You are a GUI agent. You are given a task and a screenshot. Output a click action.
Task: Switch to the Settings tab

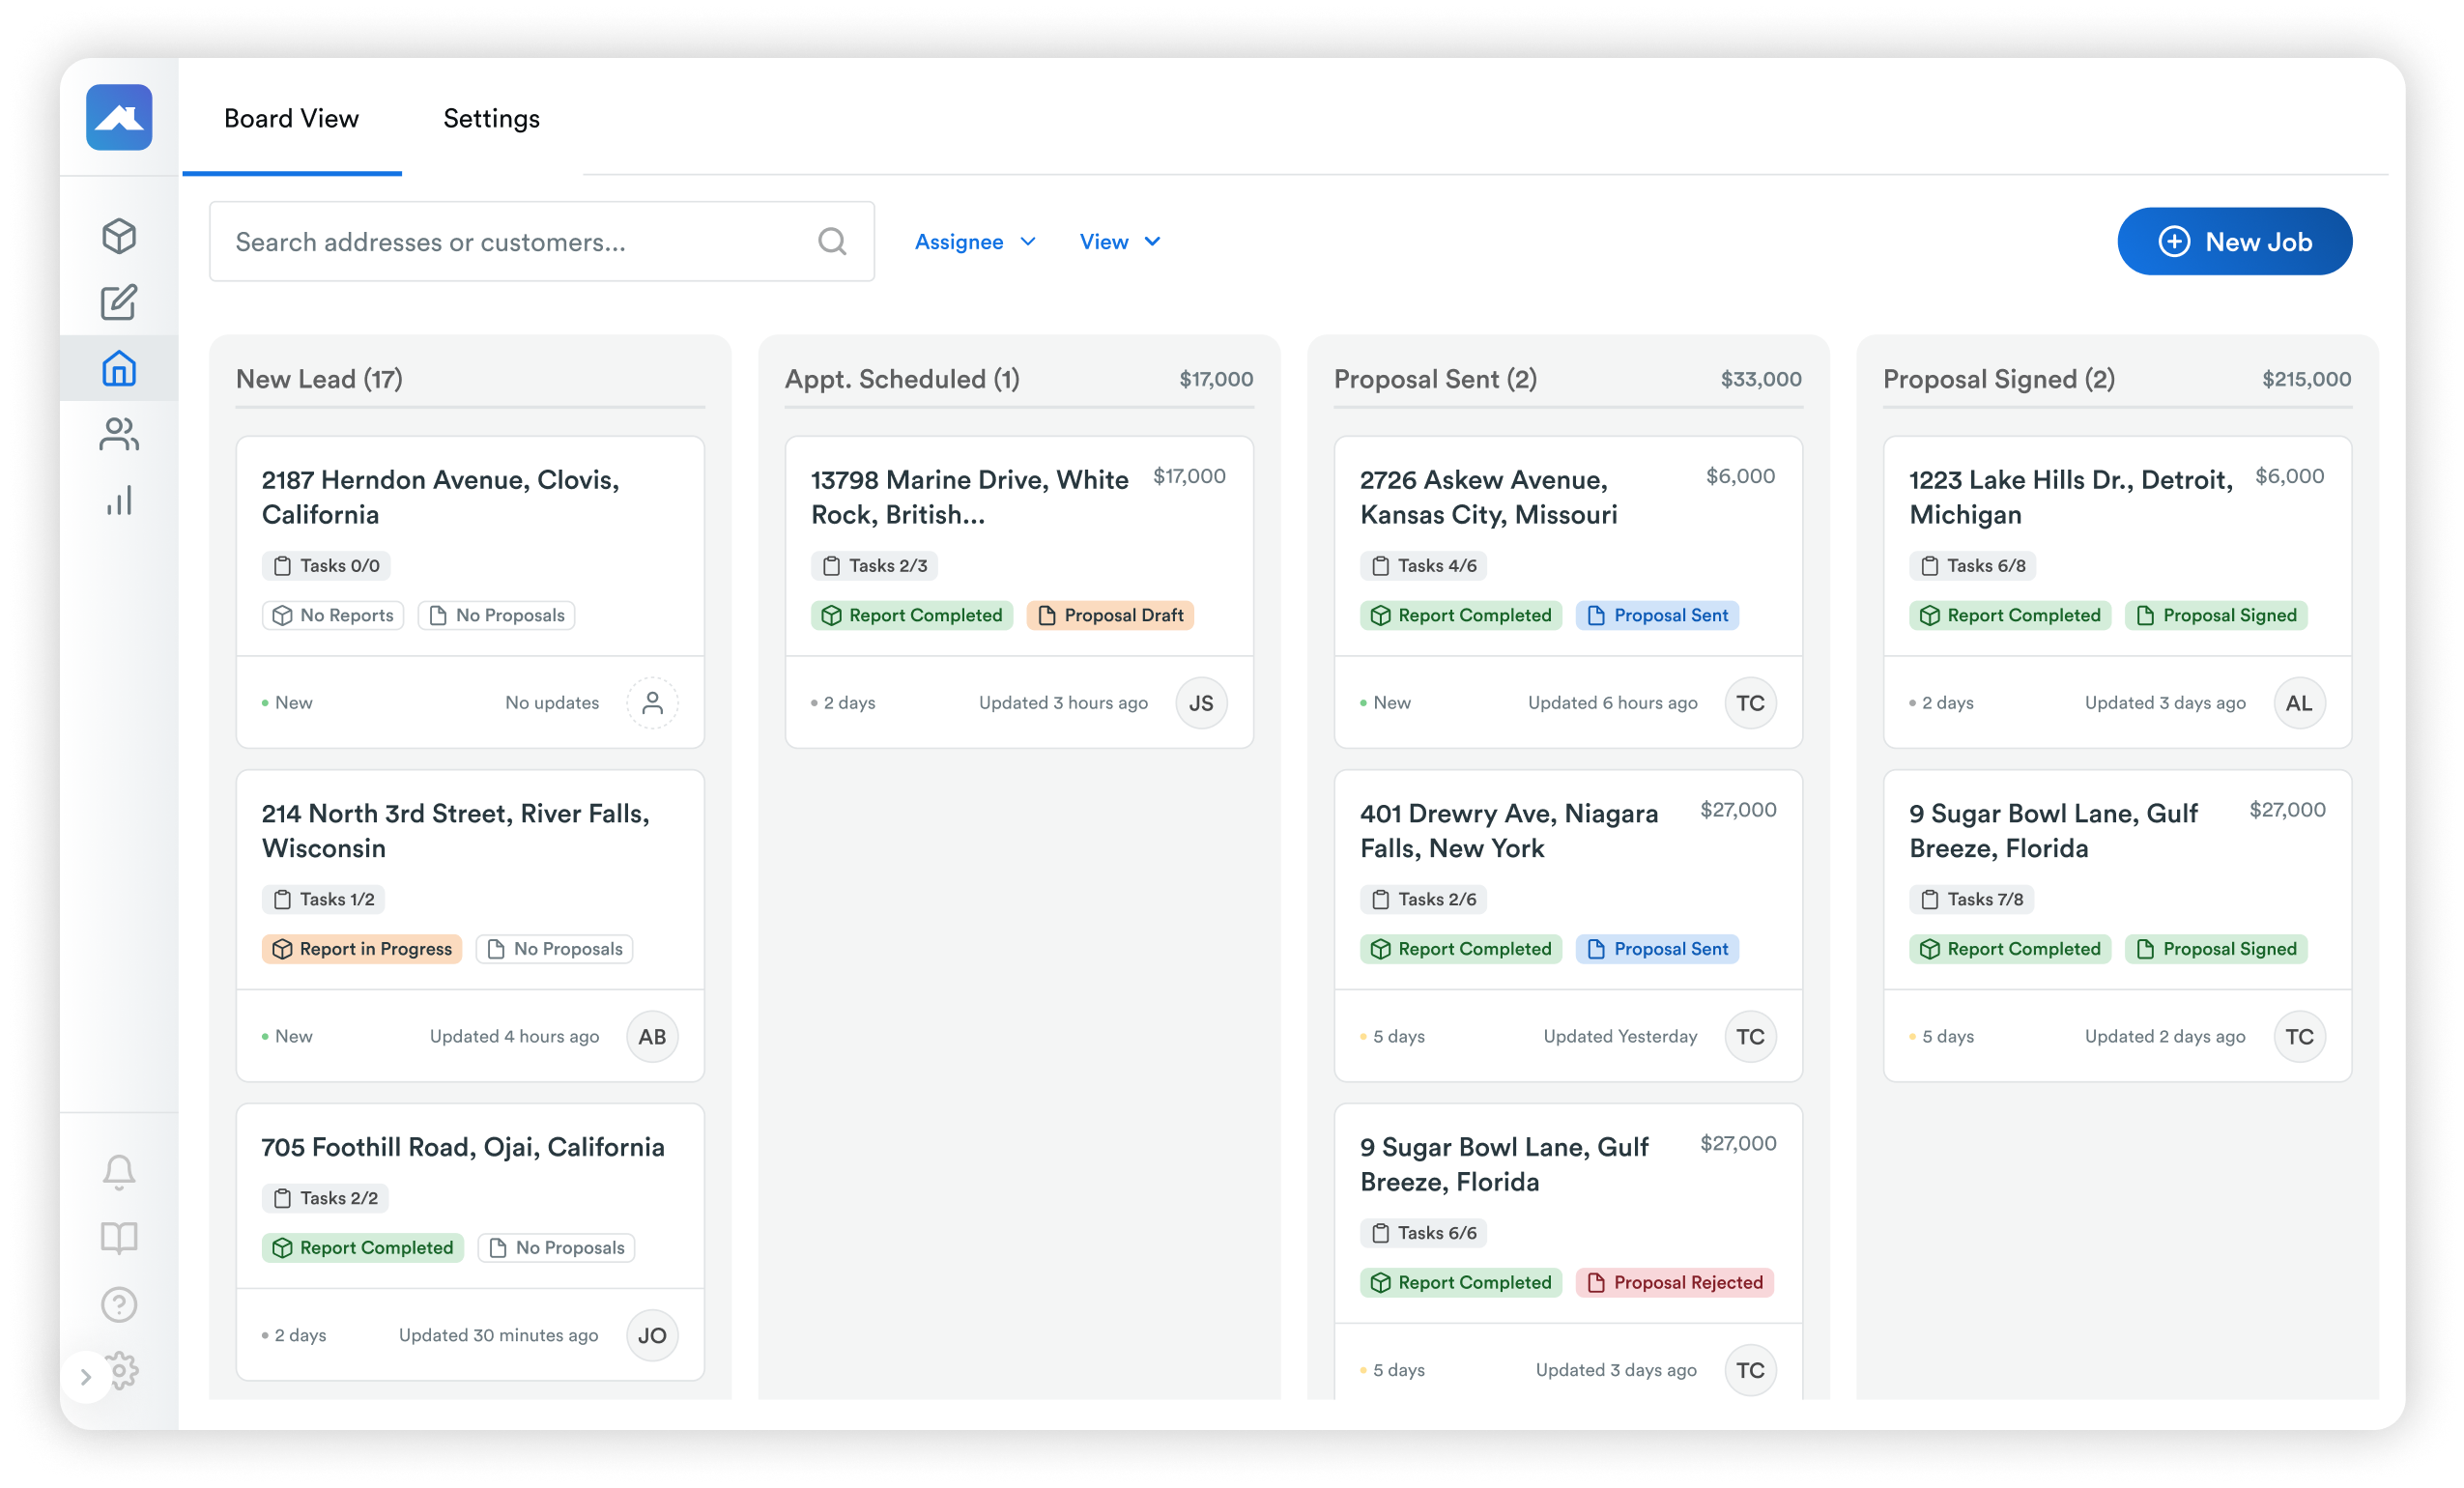pyautogui.click(x=491, y=118)
